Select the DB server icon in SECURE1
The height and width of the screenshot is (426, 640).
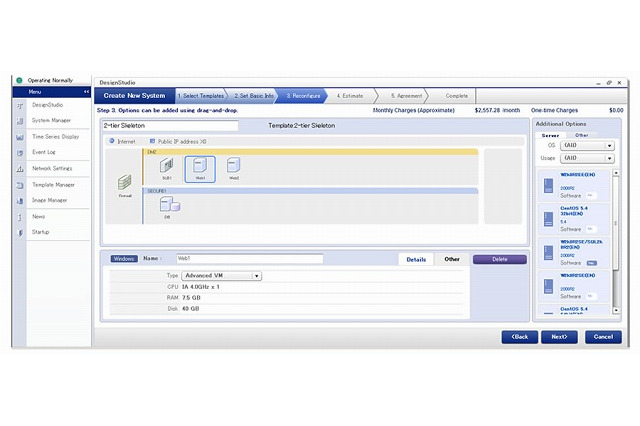point(167,206)
